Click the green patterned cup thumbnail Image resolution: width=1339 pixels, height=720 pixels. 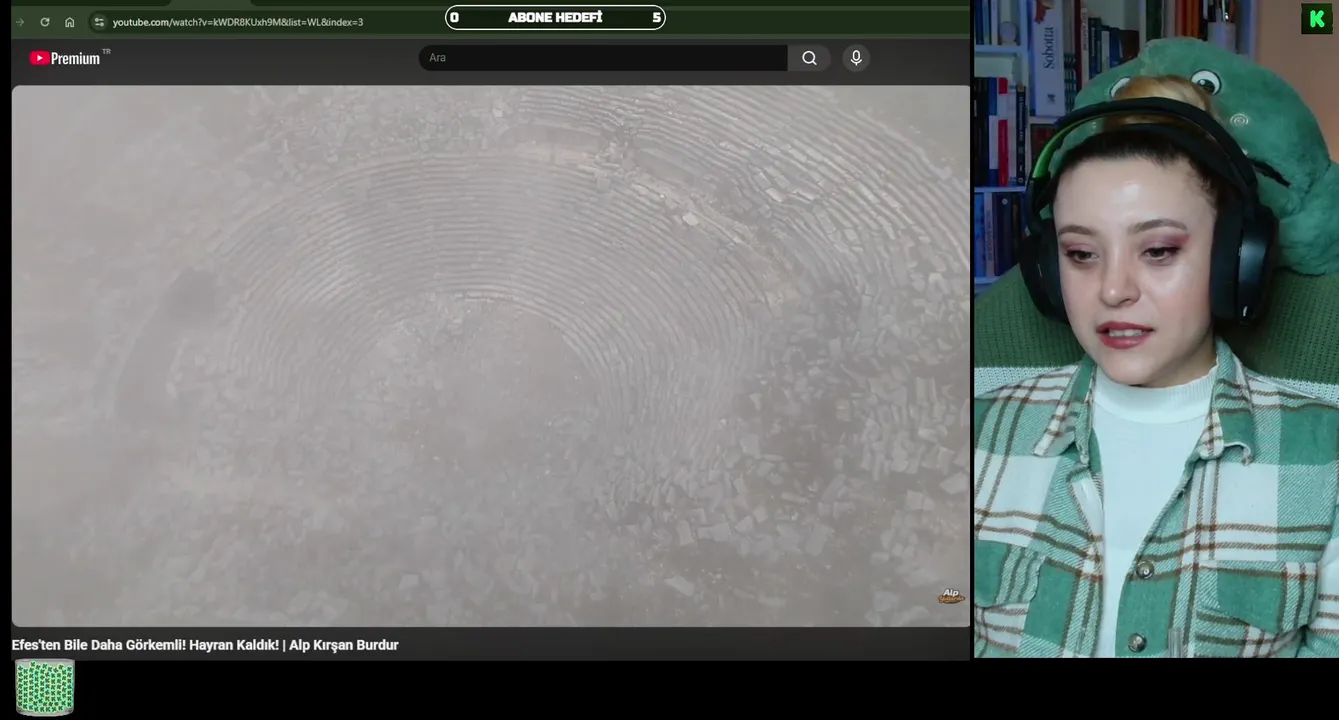45,688
